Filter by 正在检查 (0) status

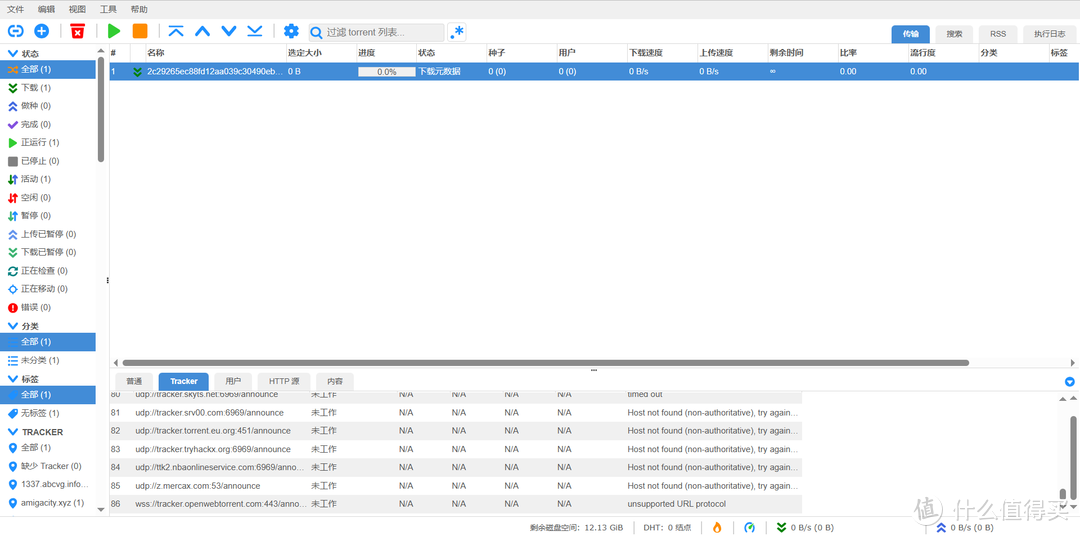(48, 271)
